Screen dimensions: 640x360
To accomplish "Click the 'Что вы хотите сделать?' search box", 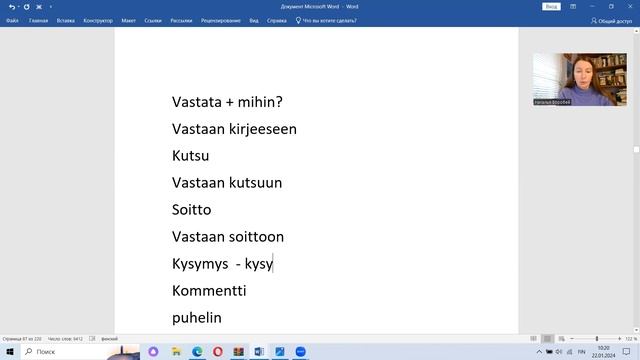I will [326, 20].
